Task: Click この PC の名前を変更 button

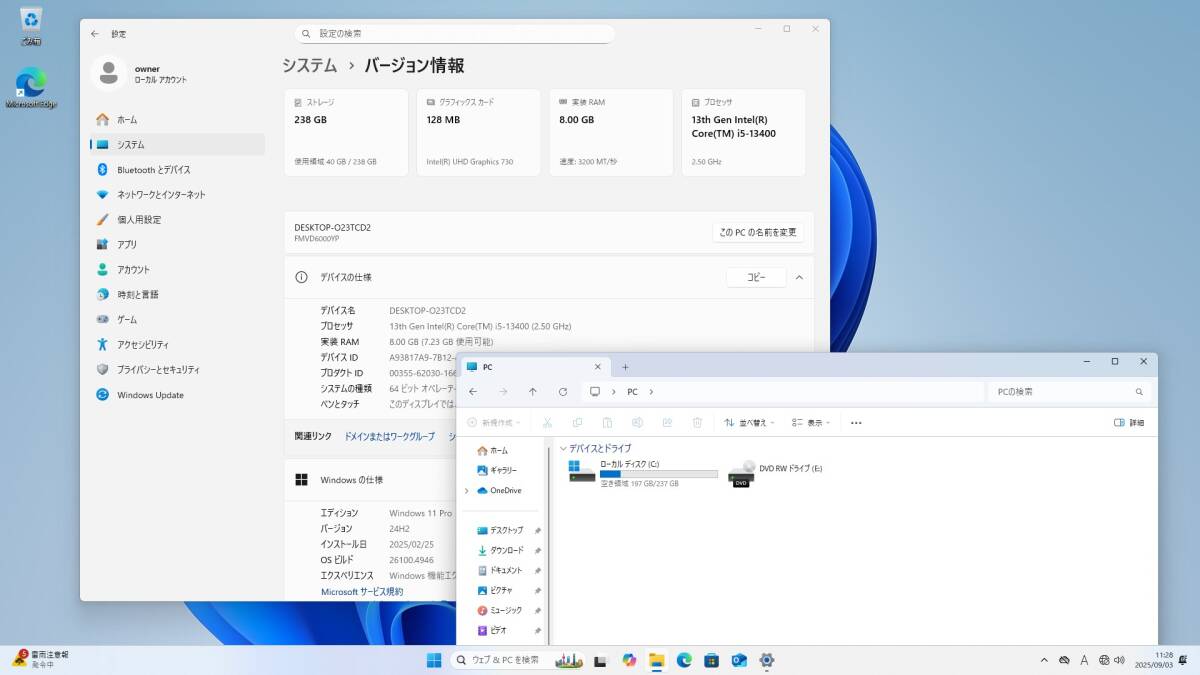Action: (758, 232)
